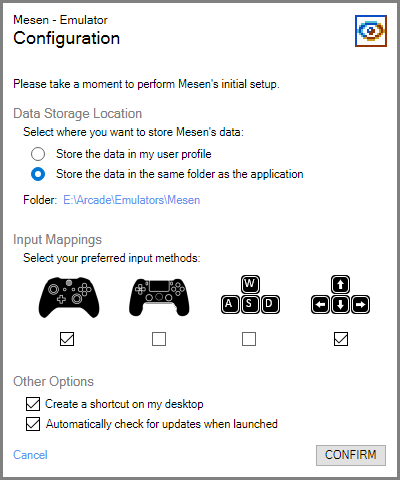Click the up arrow key icon
The image size is (400, 480).
click(x=340, y=284)
